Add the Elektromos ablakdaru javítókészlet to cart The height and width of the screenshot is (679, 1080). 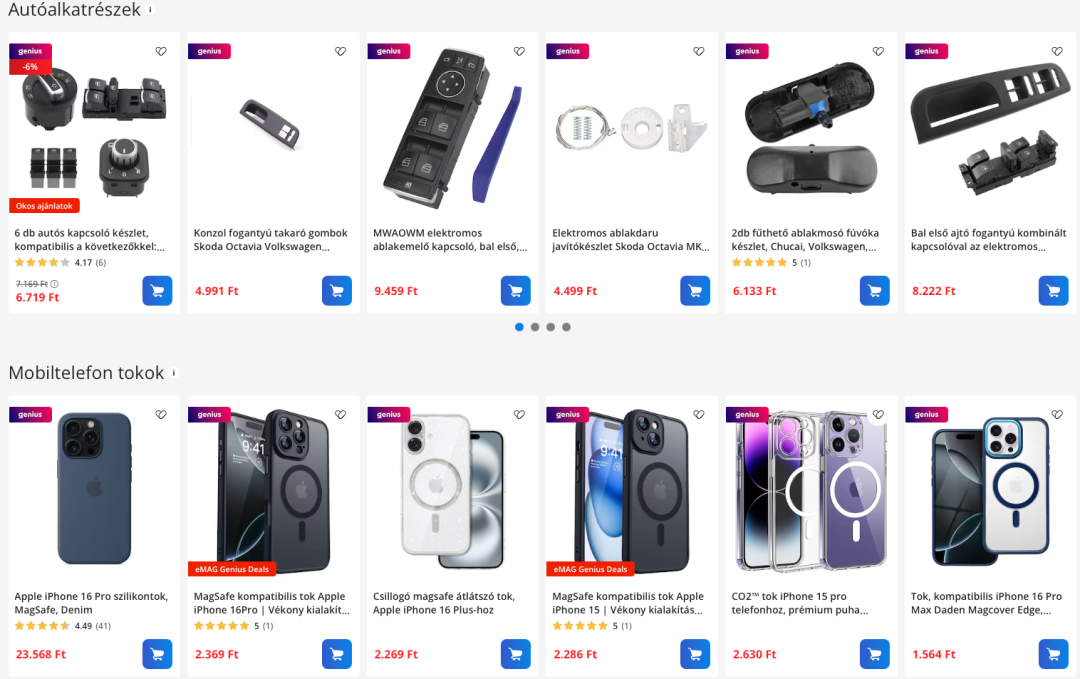point(695,290)
